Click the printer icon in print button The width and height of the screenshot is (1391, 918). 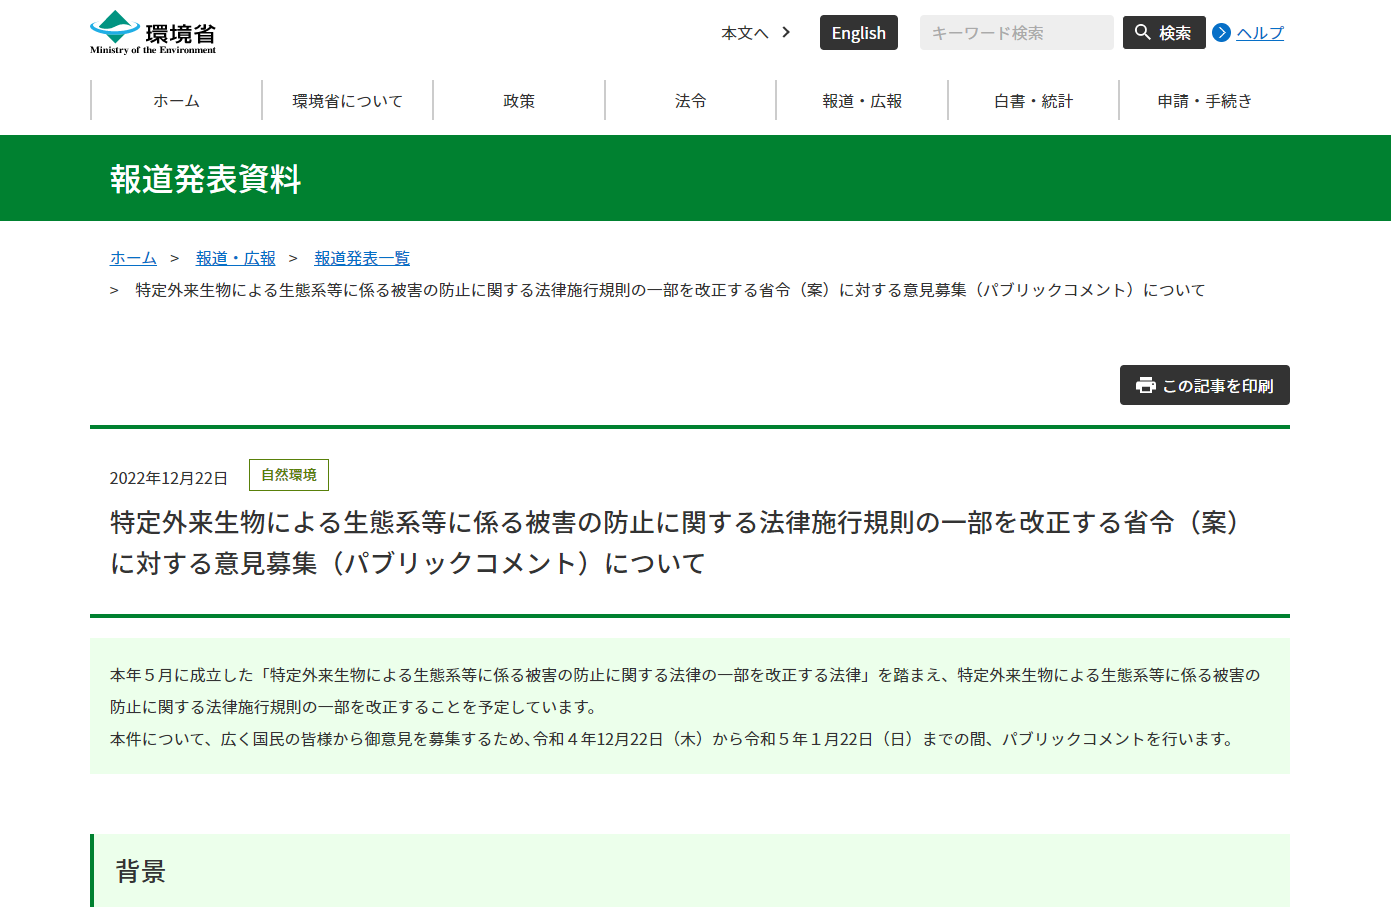click(x=1145, y=385)
